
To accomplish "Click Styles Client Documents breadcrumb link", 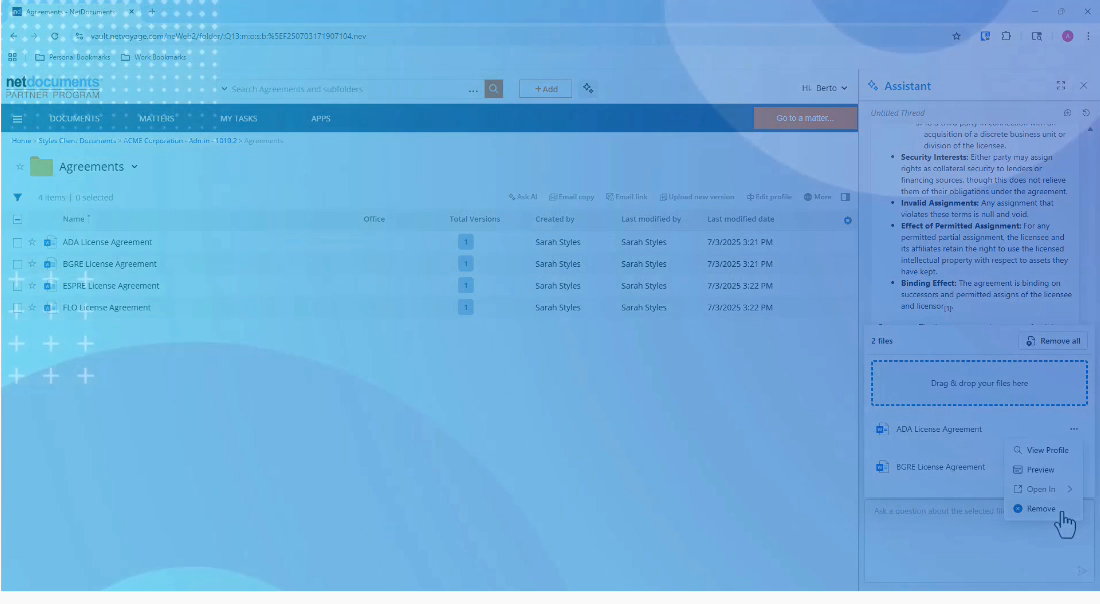I will click(x=77, y=141).
